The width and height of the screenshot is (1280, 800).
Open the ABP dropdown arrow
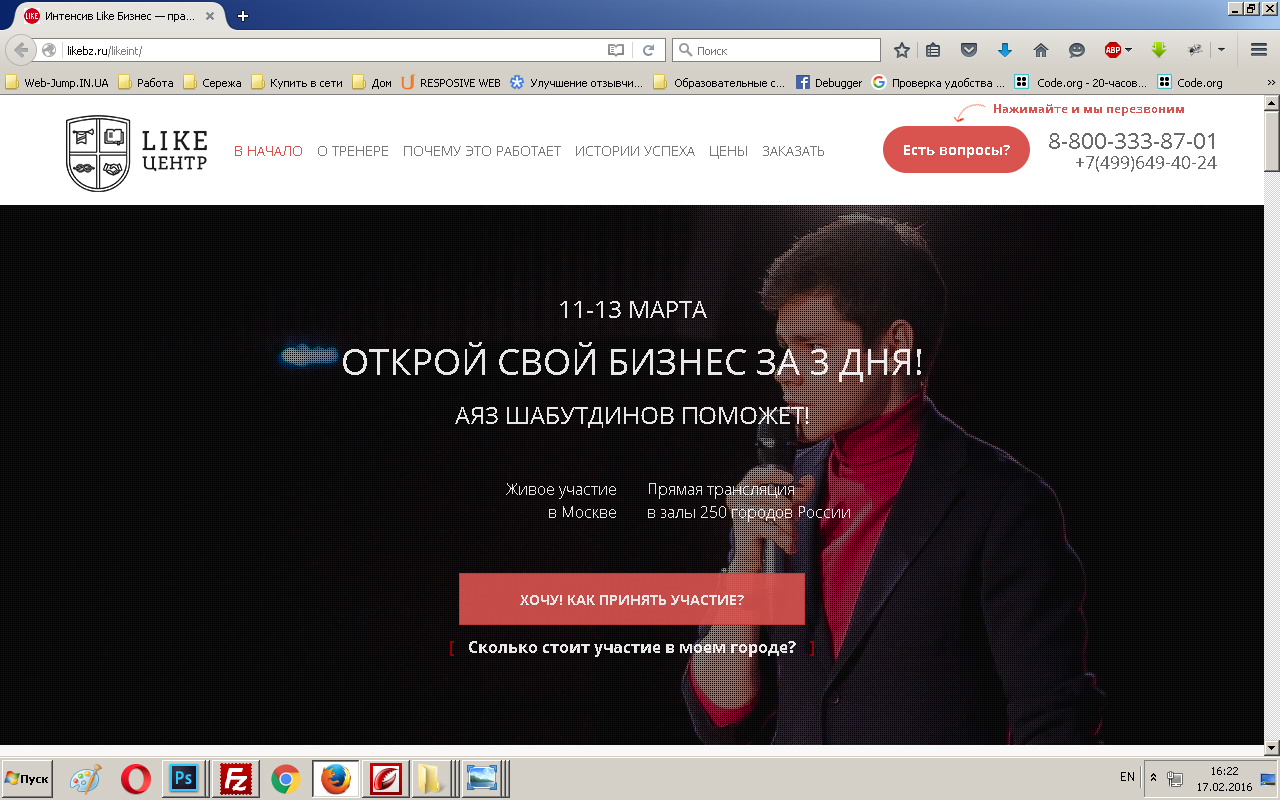point(1129,50)
